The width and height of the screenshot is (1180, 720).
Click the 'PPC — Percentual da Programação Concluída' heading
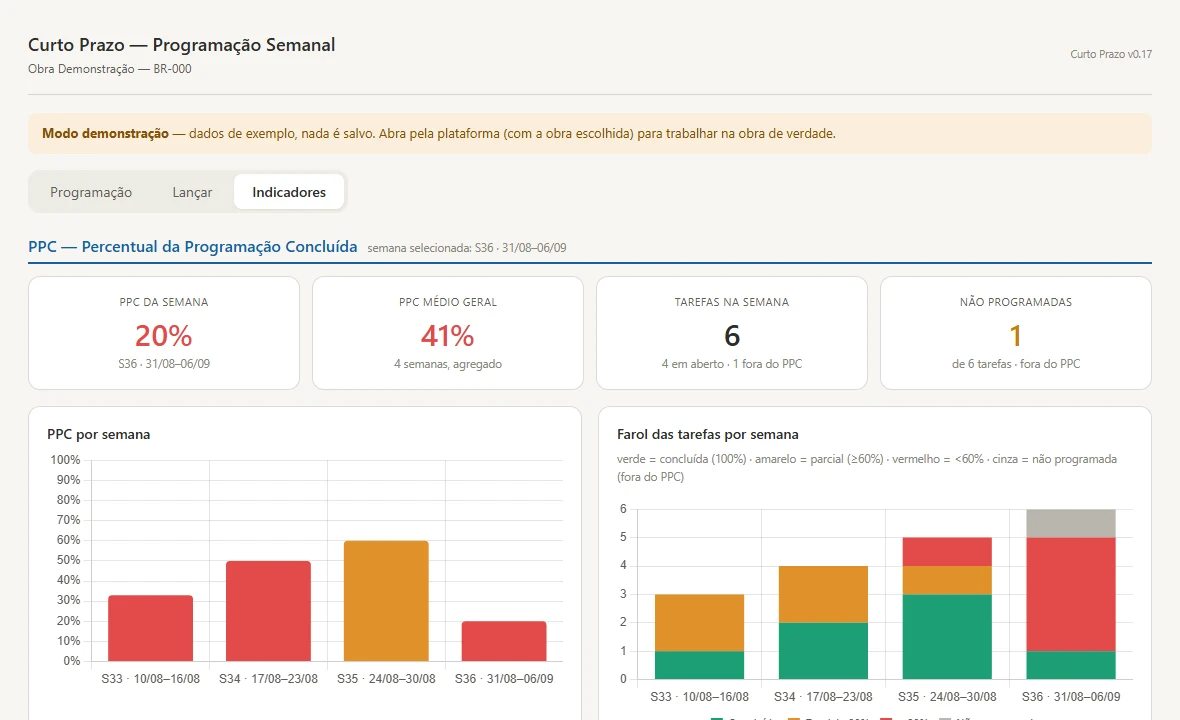pyautogui.click(x=193, y=247)
